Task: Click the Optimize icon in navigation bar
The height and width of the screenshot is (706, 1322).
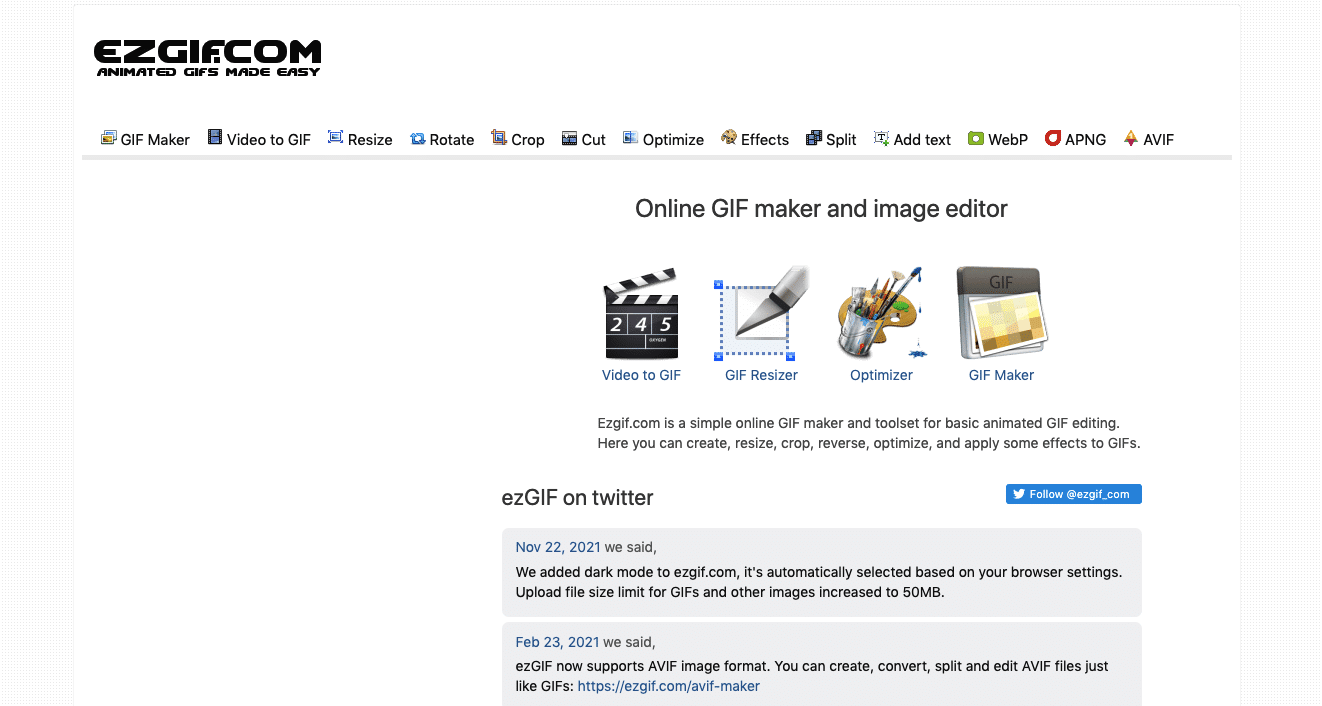Action: [x=631, y=138]
